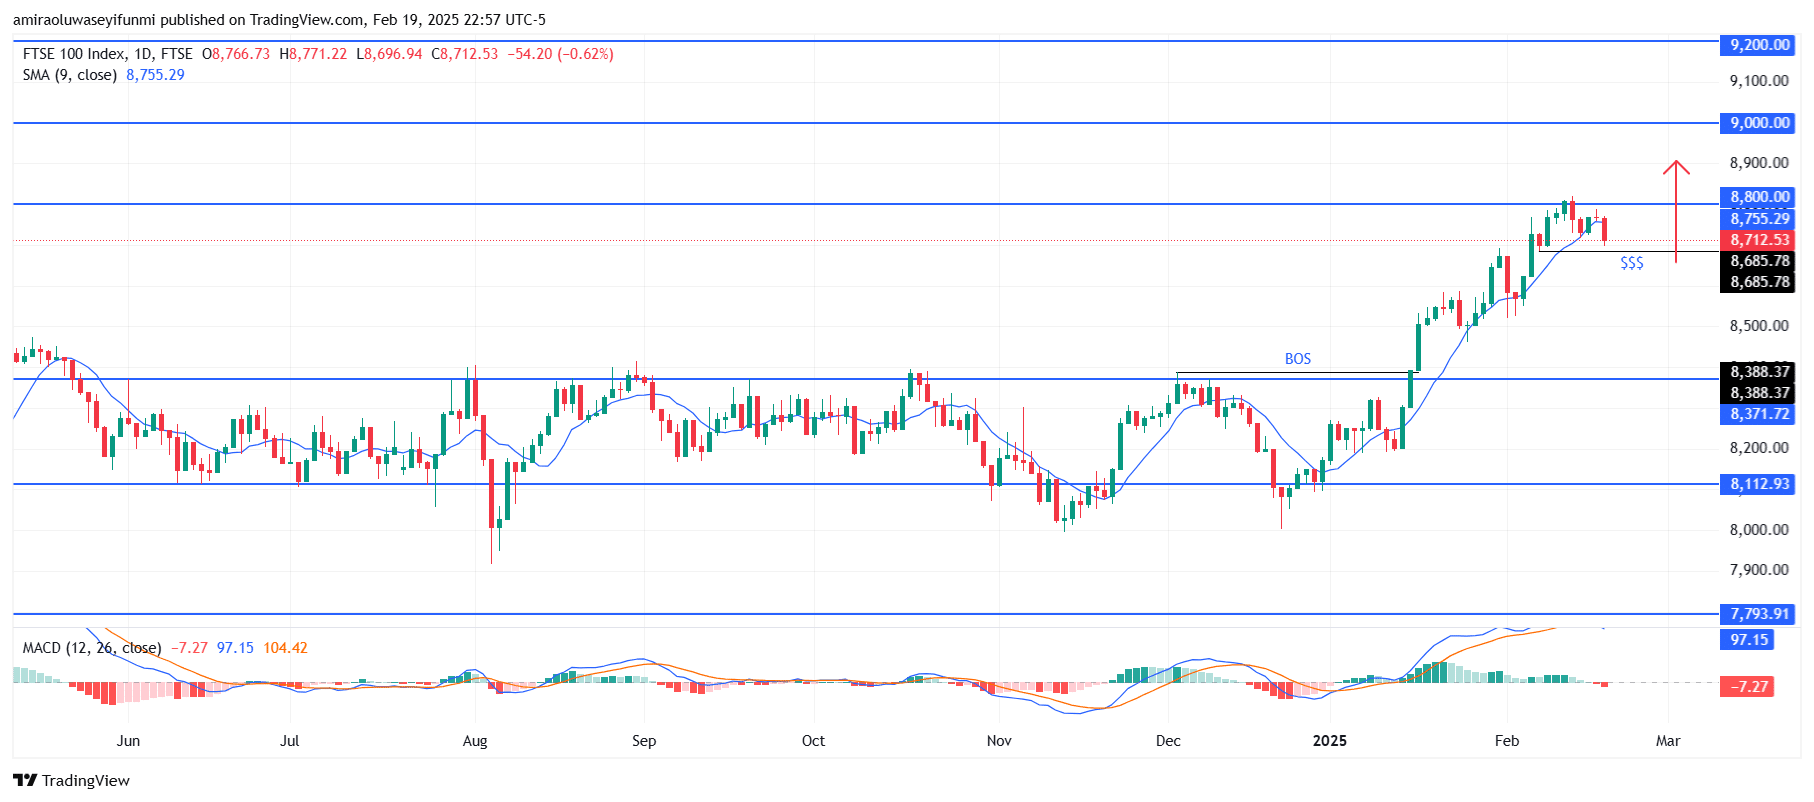The image size is (1814, 802).
Task: Click the 9,000.00 blue price label
Action: 1759,123
